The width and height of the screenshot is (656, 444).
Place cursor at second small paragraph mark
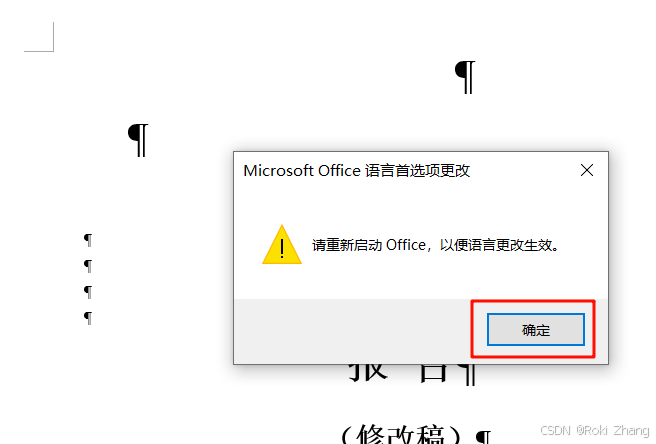click(x=88, y=266)
